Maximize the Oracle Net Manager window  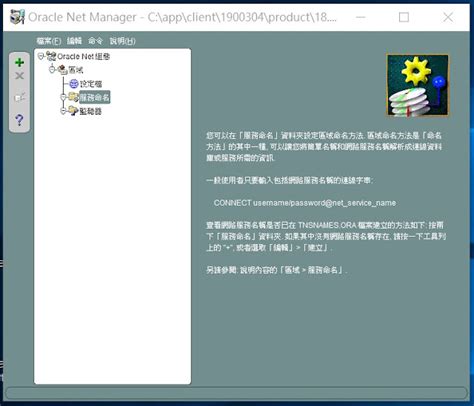point(404,17)
